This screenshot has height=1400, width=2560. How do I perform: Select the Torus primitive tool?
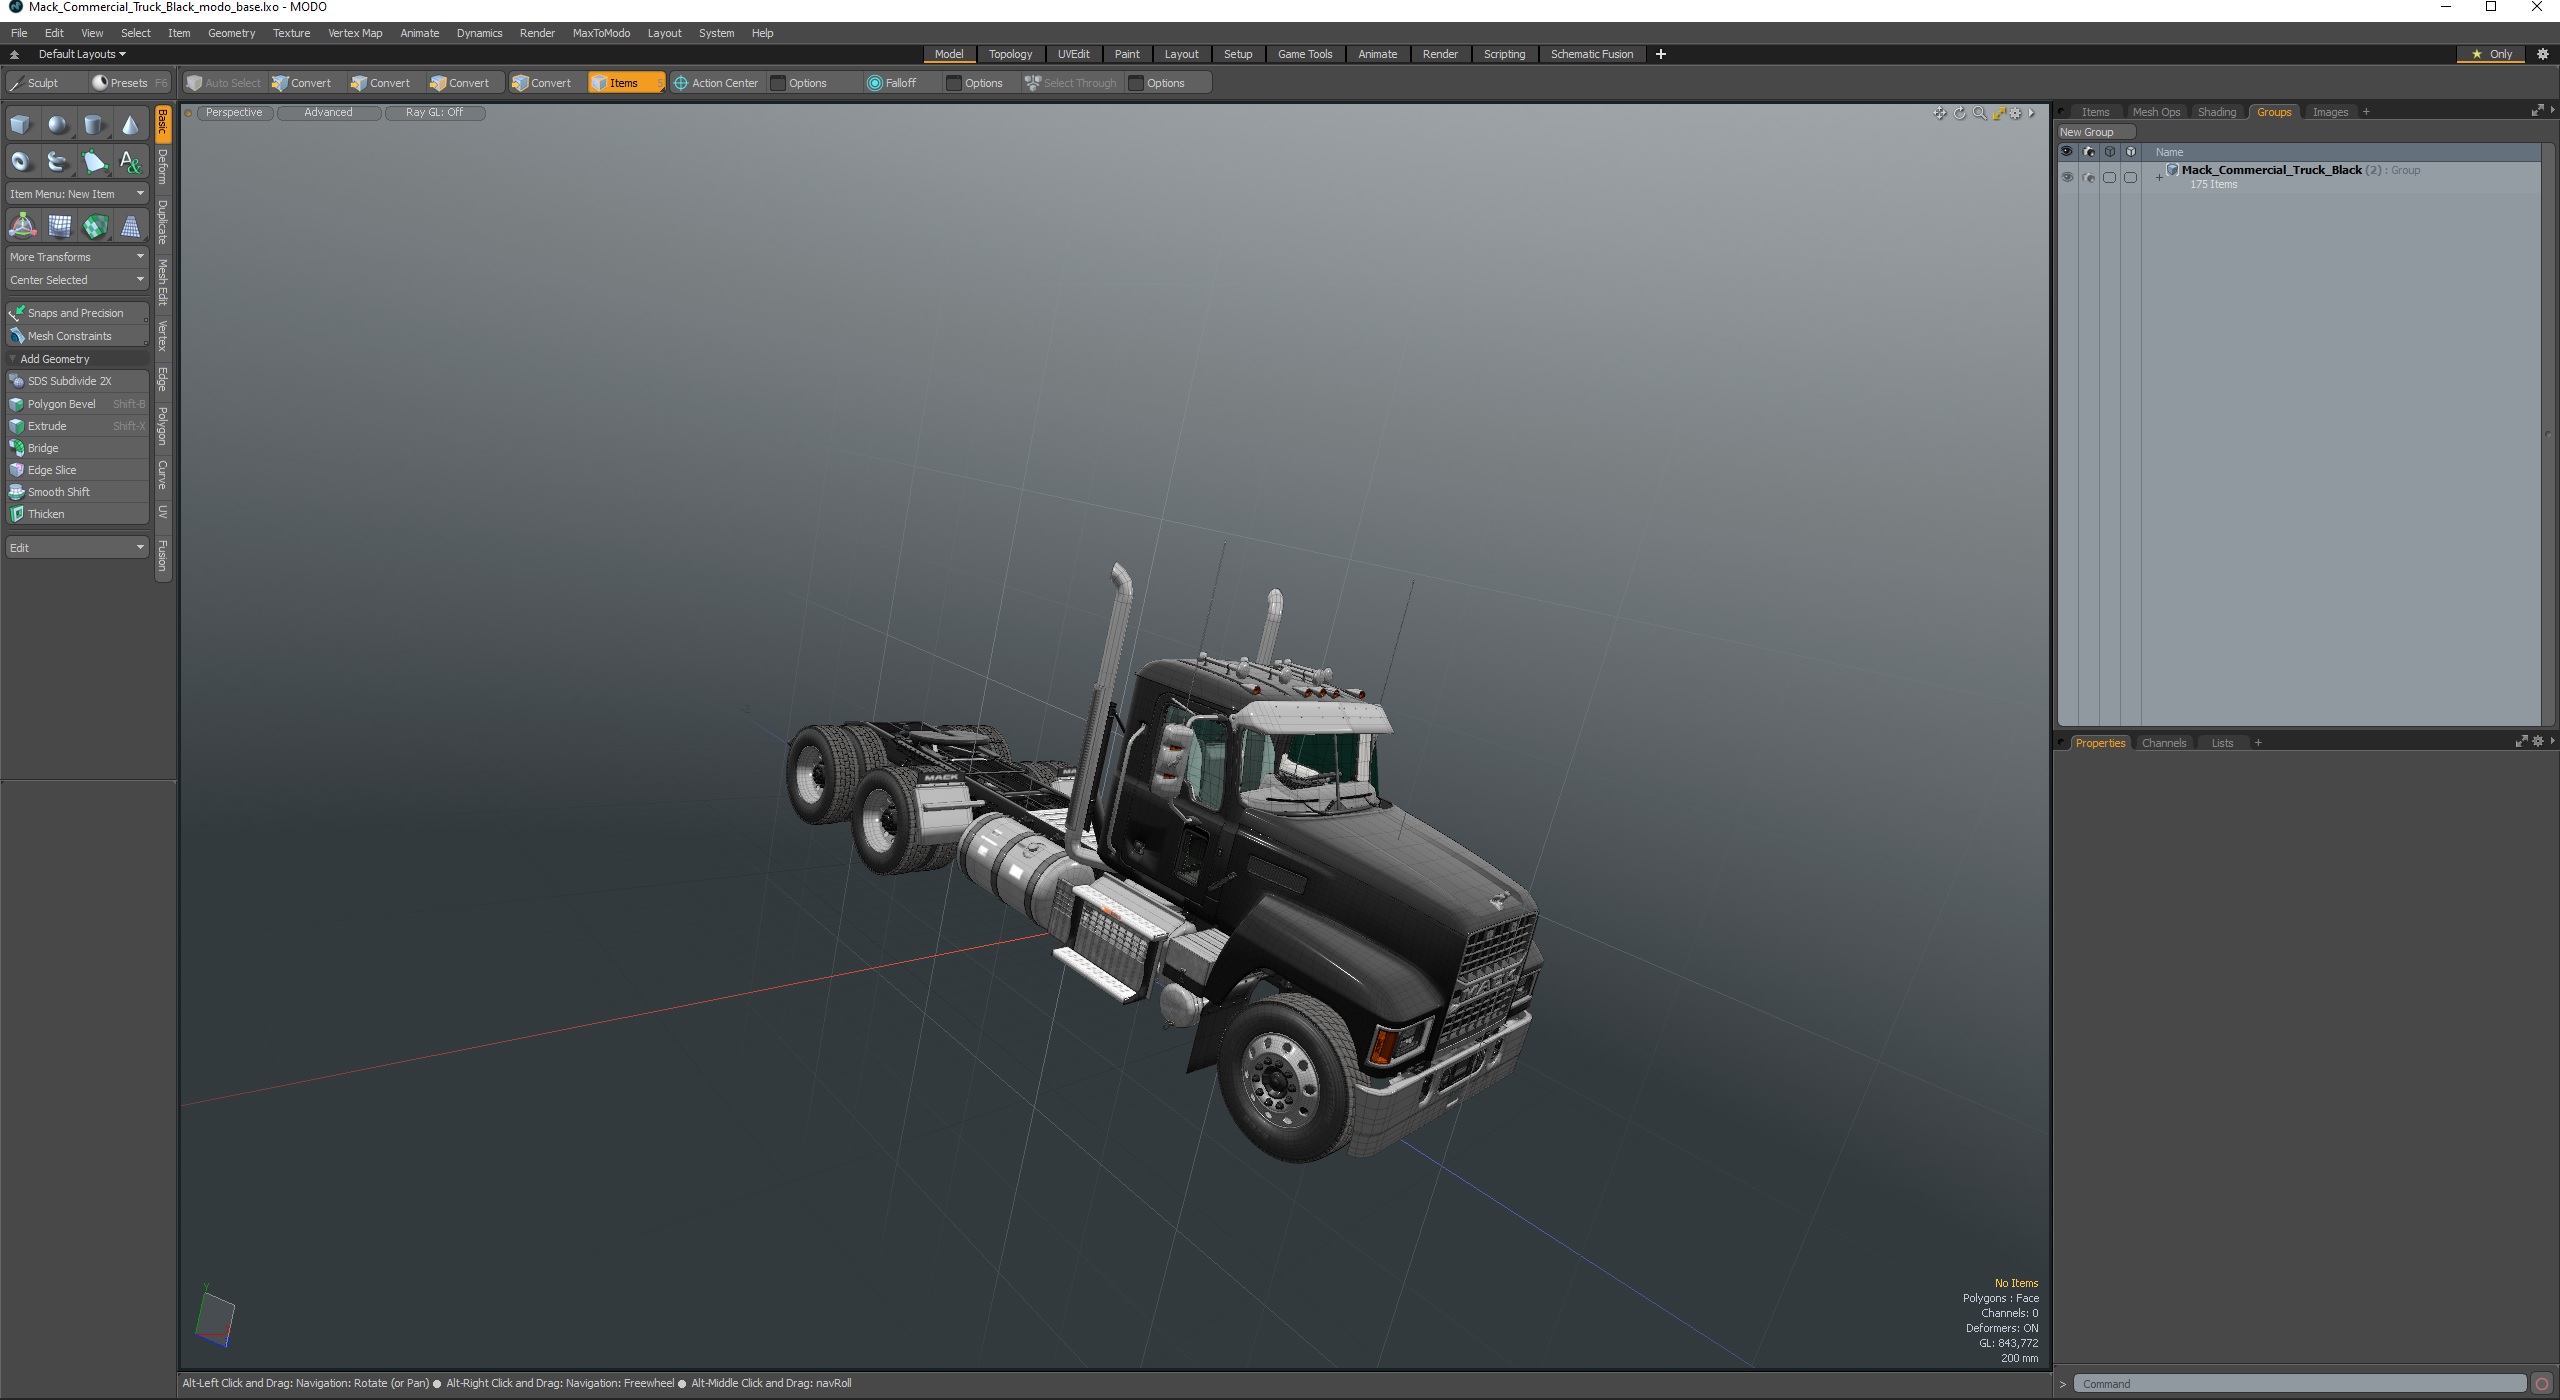(21, 161)
